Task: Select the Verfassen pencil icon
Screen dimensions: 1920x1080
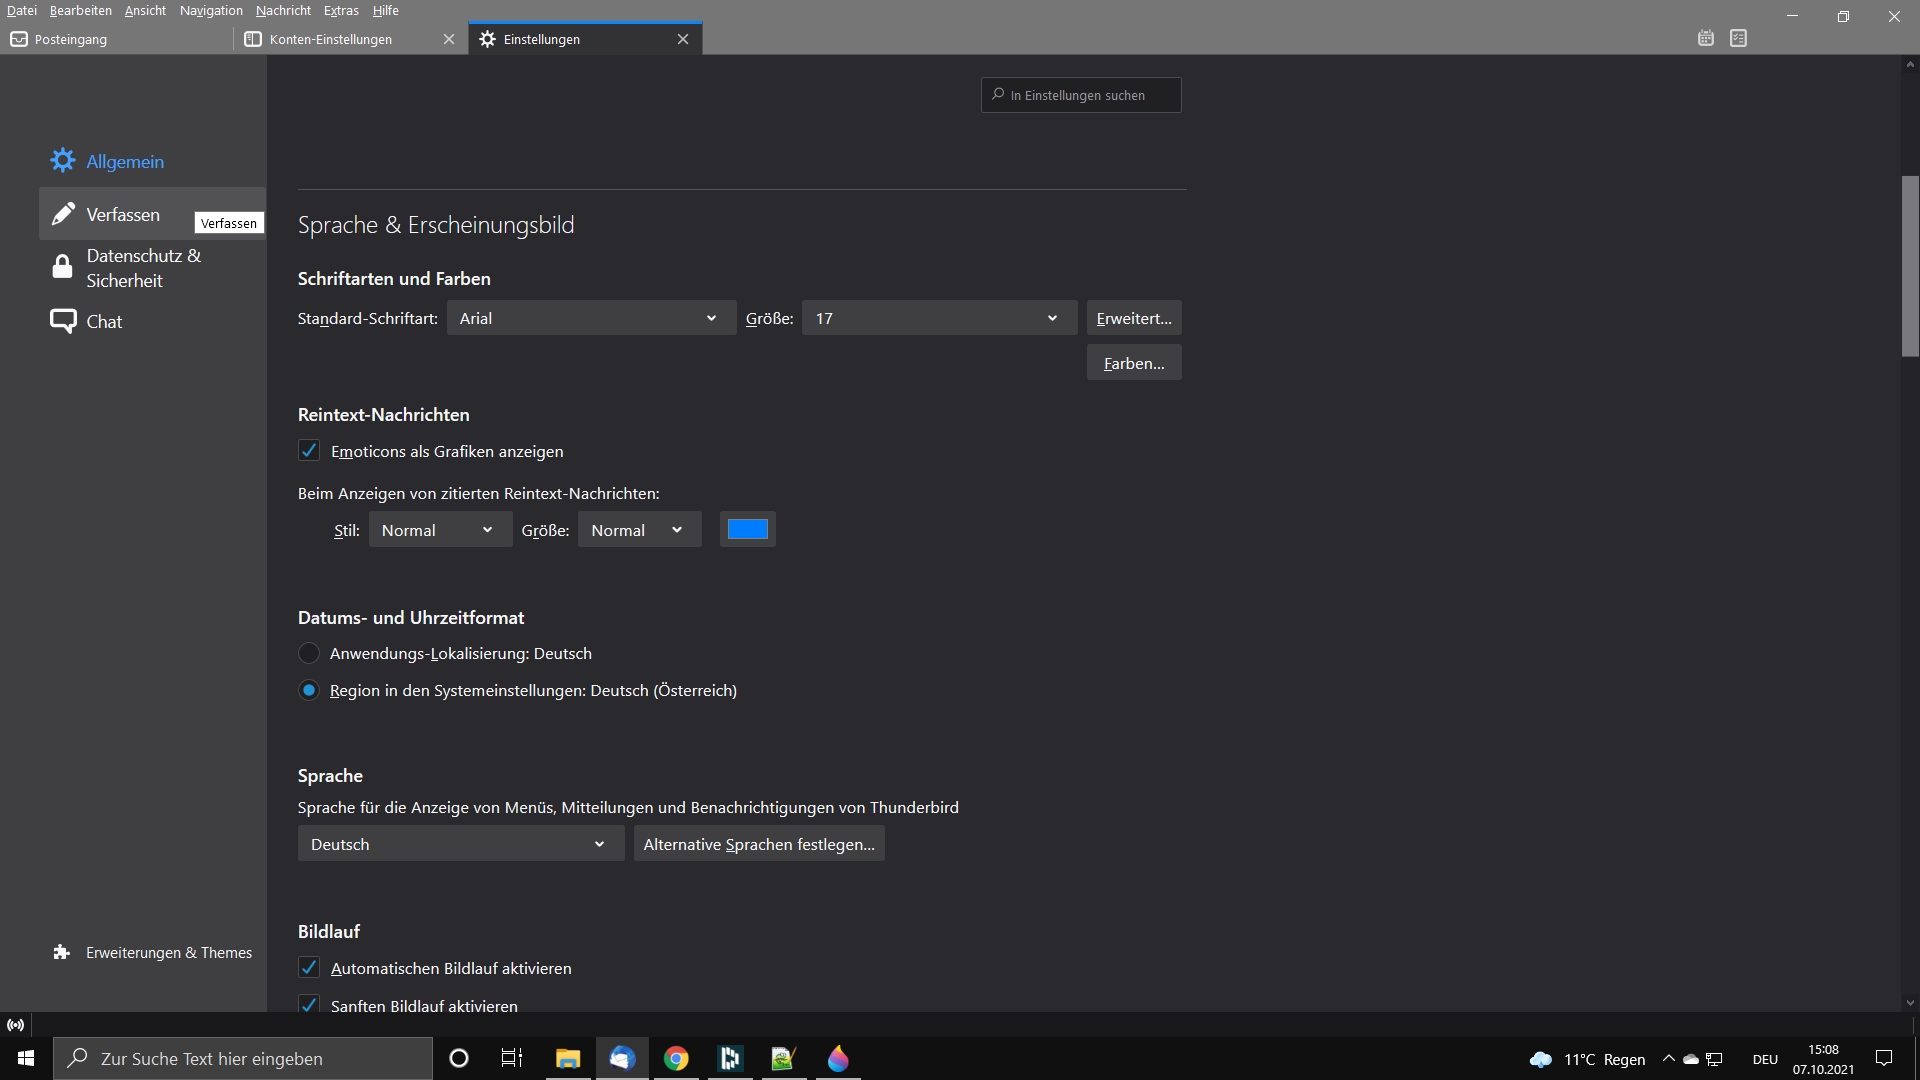Action: pyautogui.click(x=63, y=214)
